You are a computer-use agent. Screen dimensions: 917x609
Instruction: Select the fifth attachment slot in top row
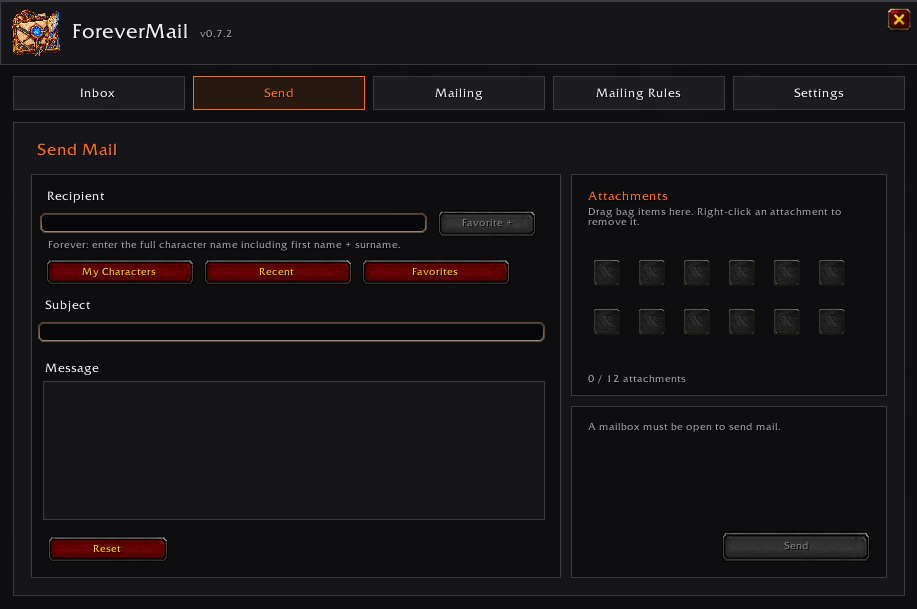point(787,273)
